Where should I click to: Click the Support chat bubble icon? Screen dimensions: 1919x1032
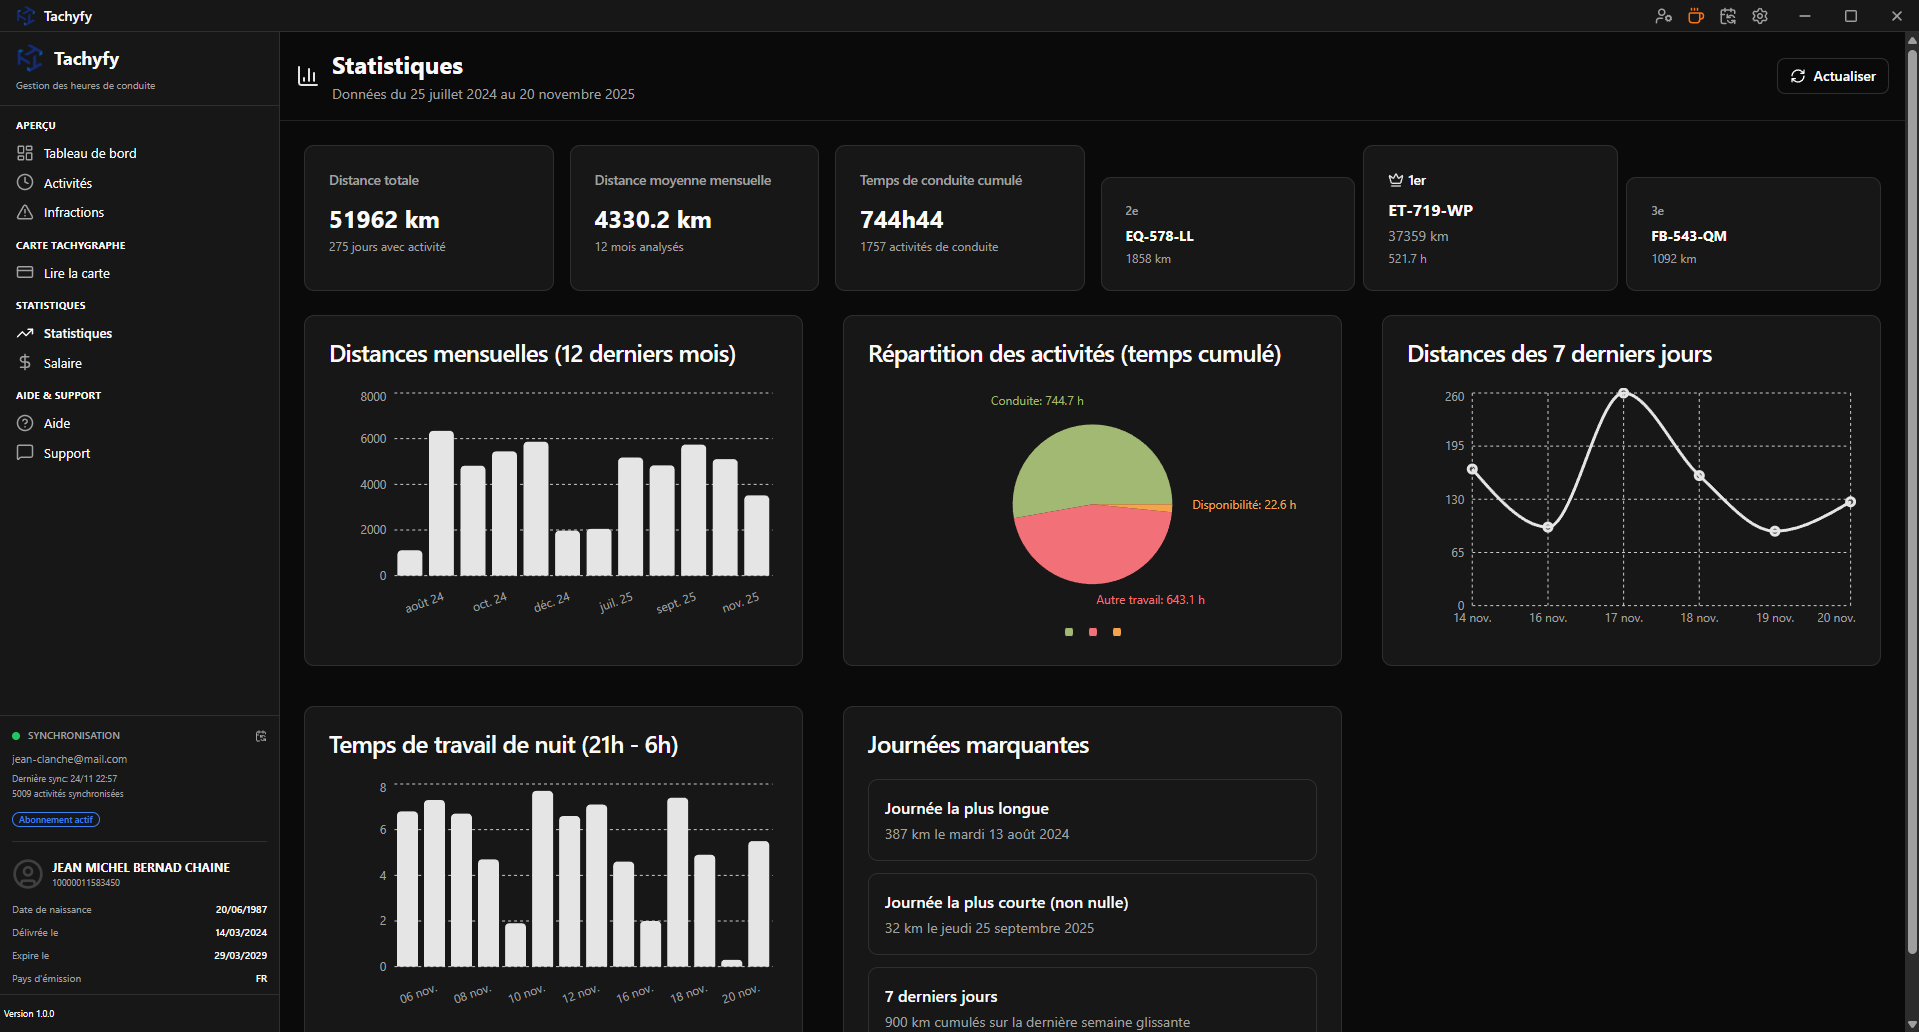[x=25, y=453]
